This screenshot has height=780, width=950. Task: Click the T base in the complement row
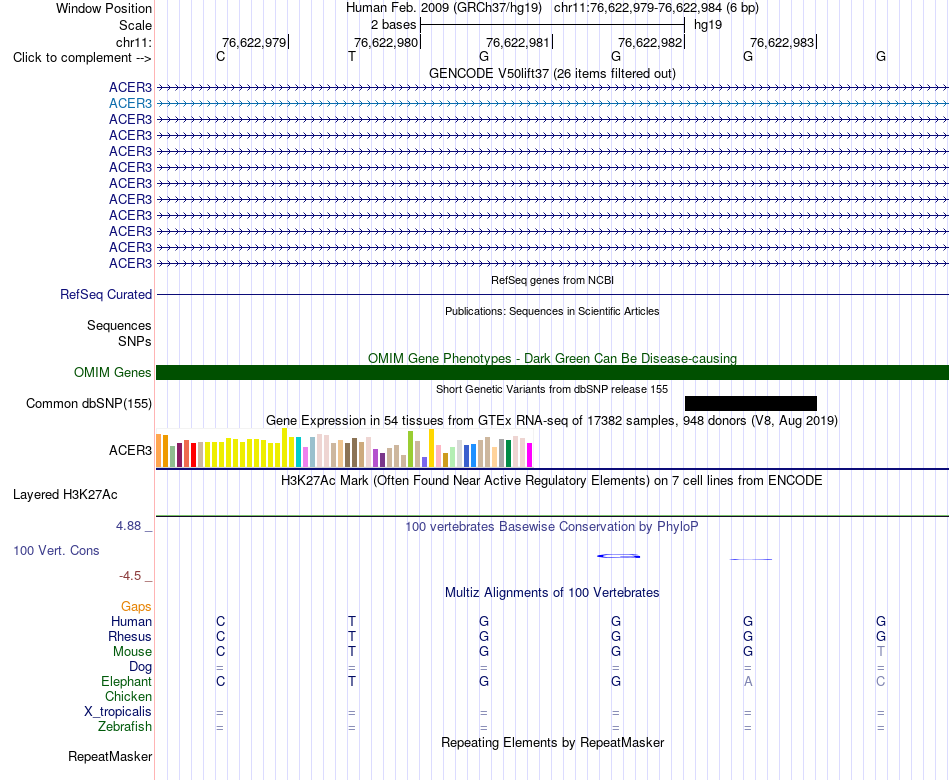point(352,56)
